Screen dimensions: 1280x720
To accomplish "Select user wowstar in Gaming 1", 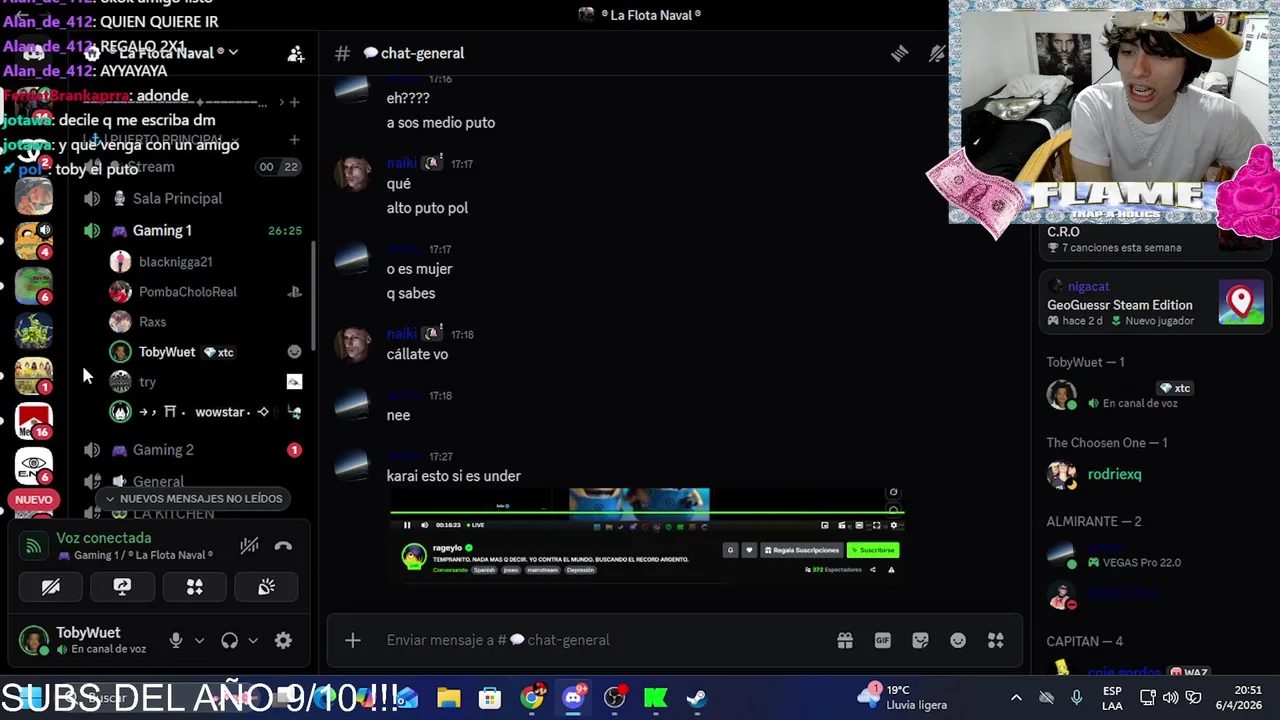I will click(x=205, y=412).
